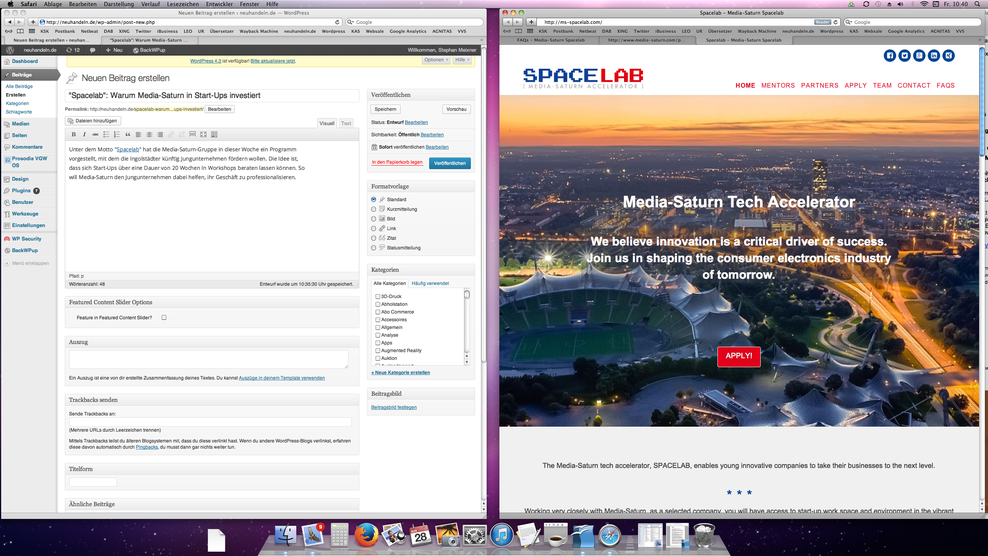Toggle bold formatting in the post editor
The image size is (988, 556).
tap(74, 134)
